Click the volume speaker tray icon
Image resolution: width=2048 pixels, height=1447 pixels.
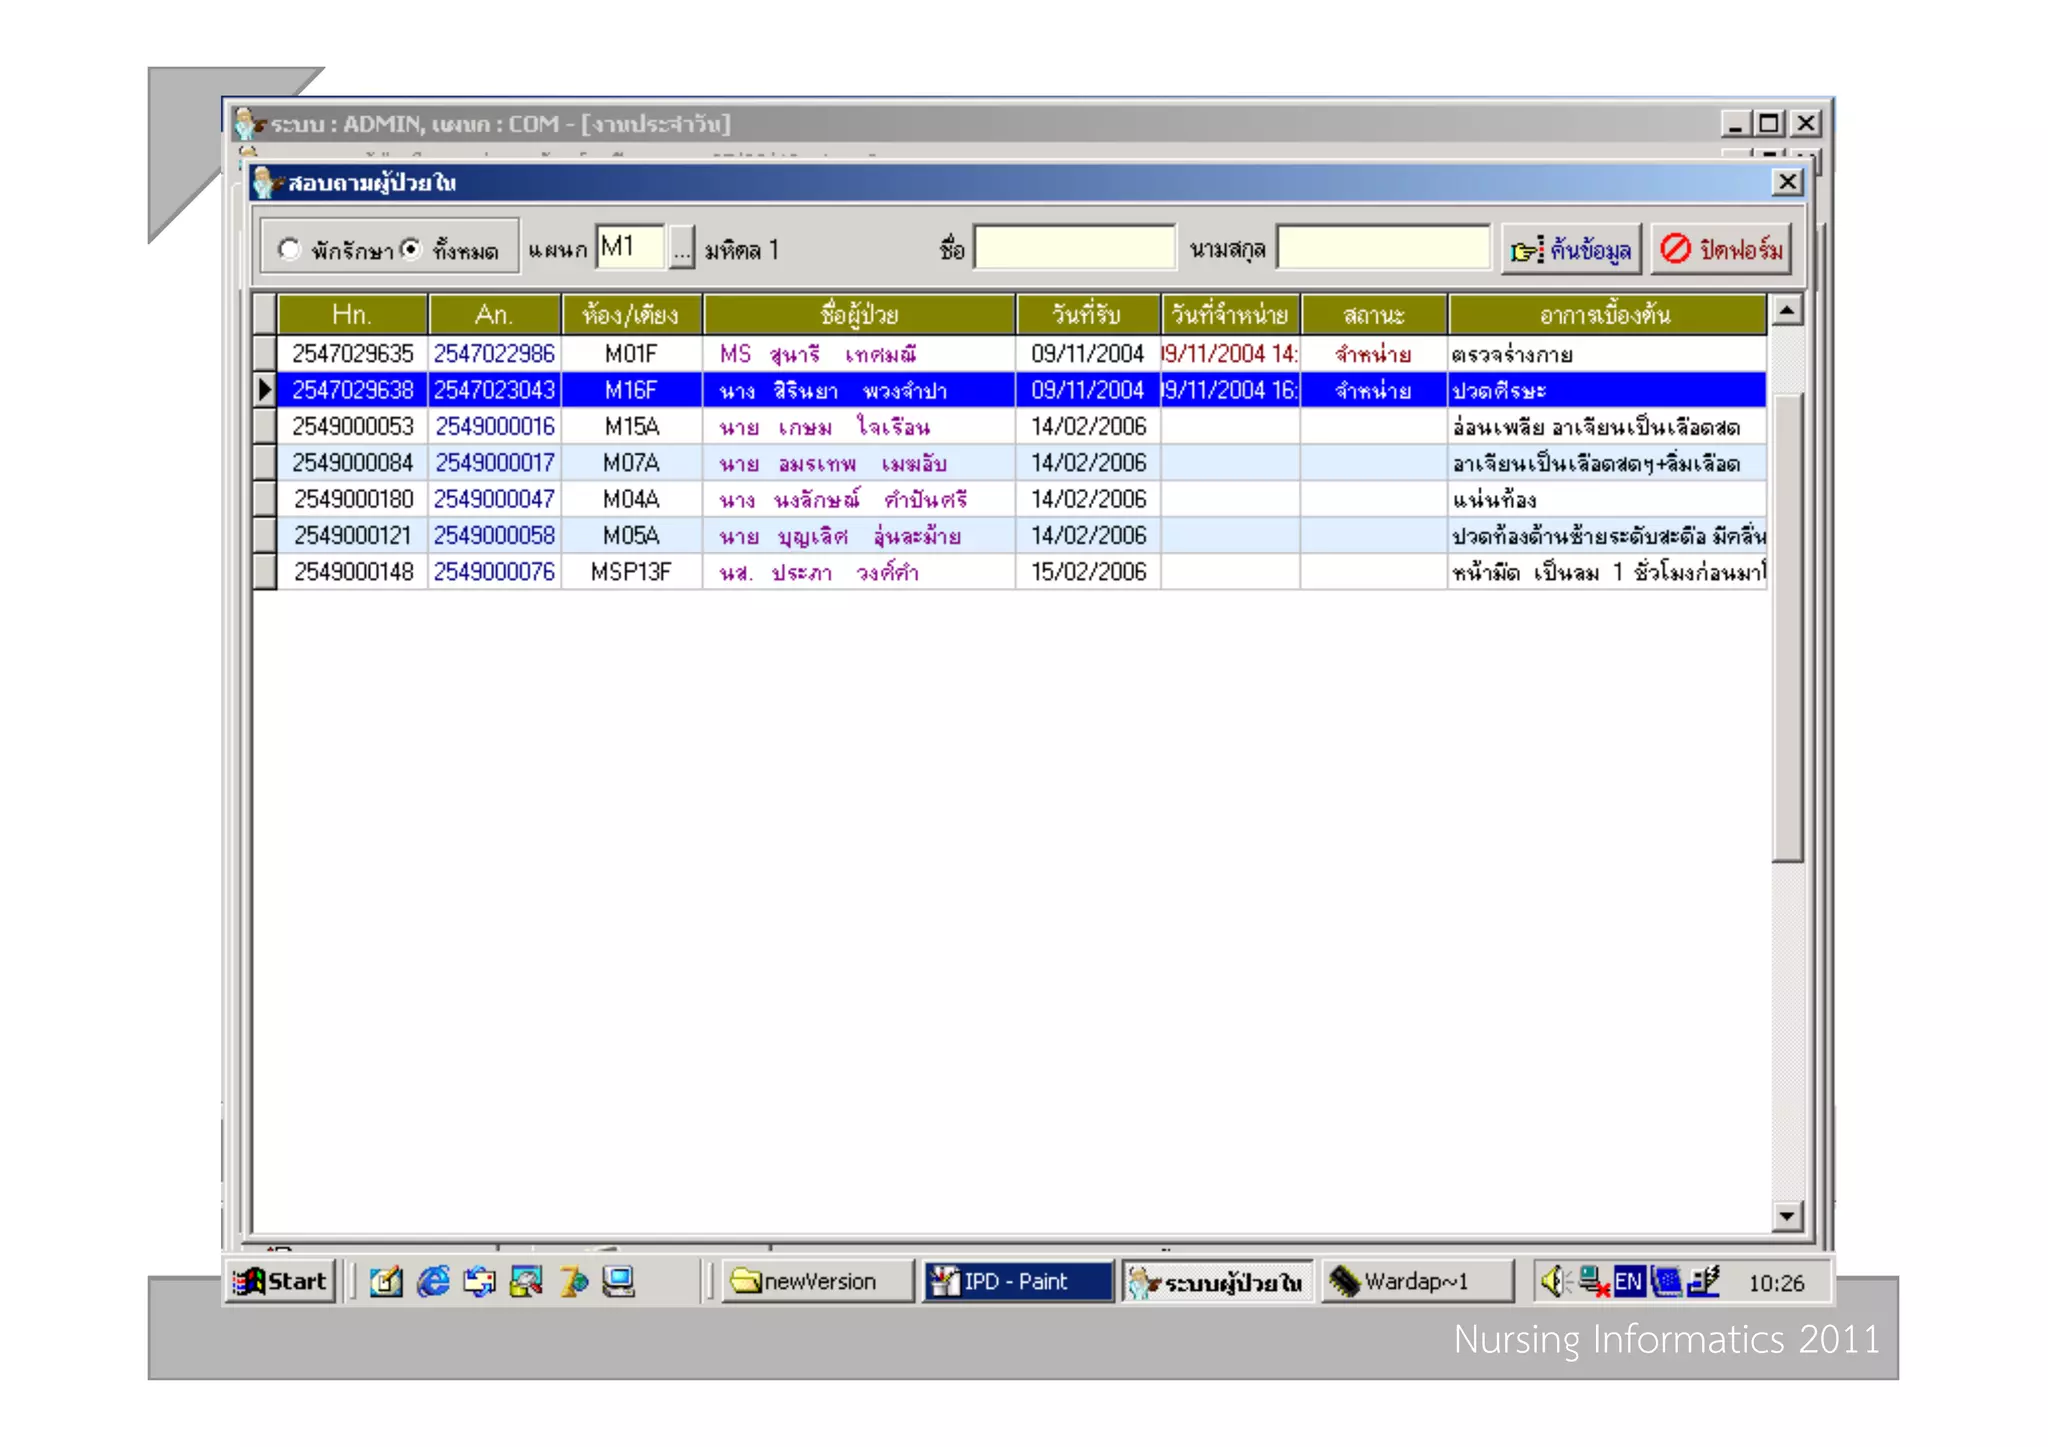1551,1281
